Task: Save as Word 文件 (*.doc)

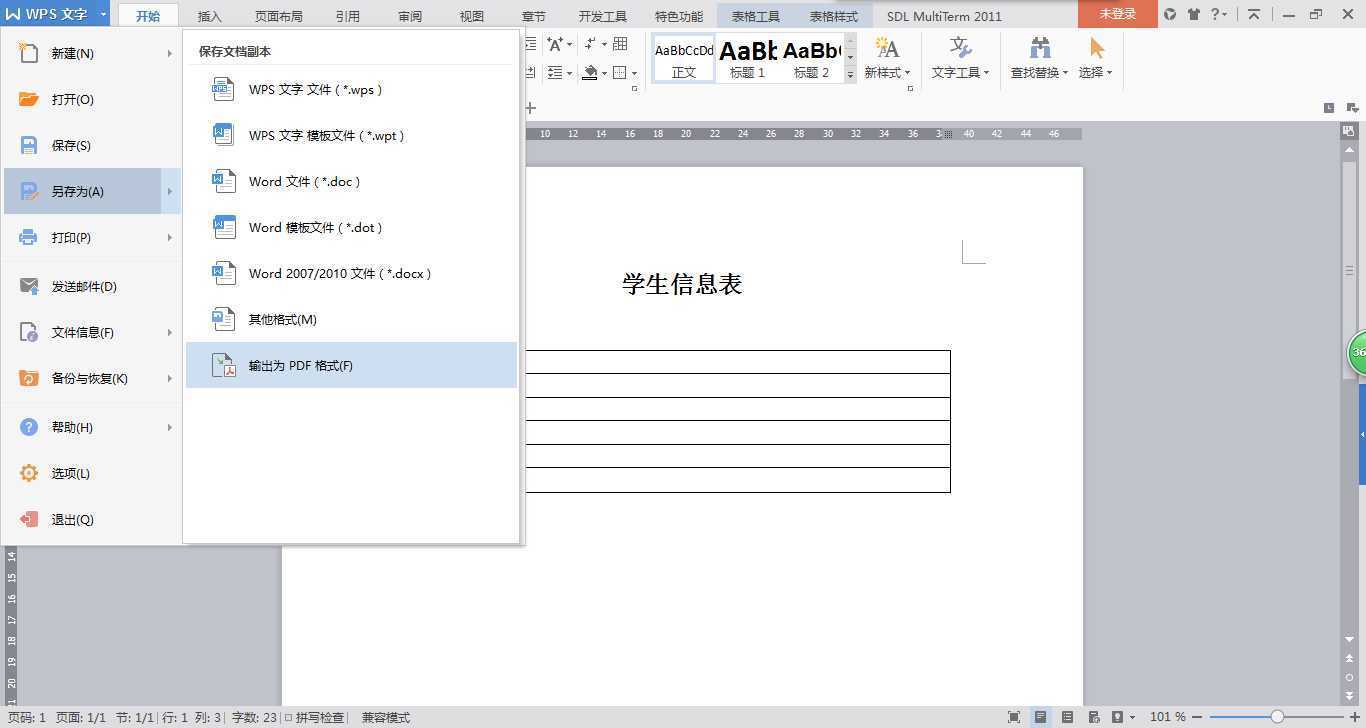Action: coord(351,181)
